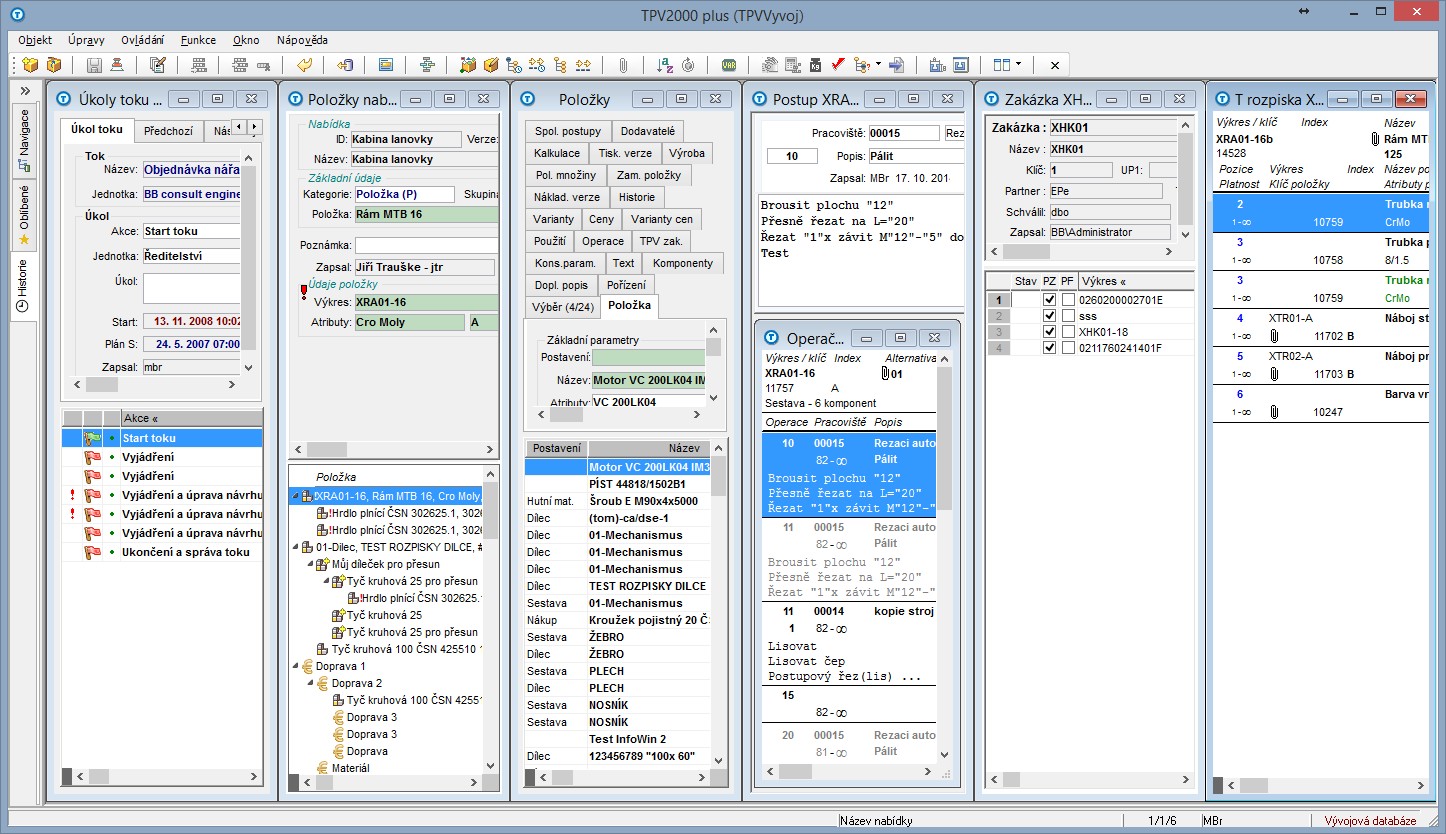This screenshot has width=1446, height=834.
Task: Collapse the Doprava 1 tree node
Action: click(295, 666)
